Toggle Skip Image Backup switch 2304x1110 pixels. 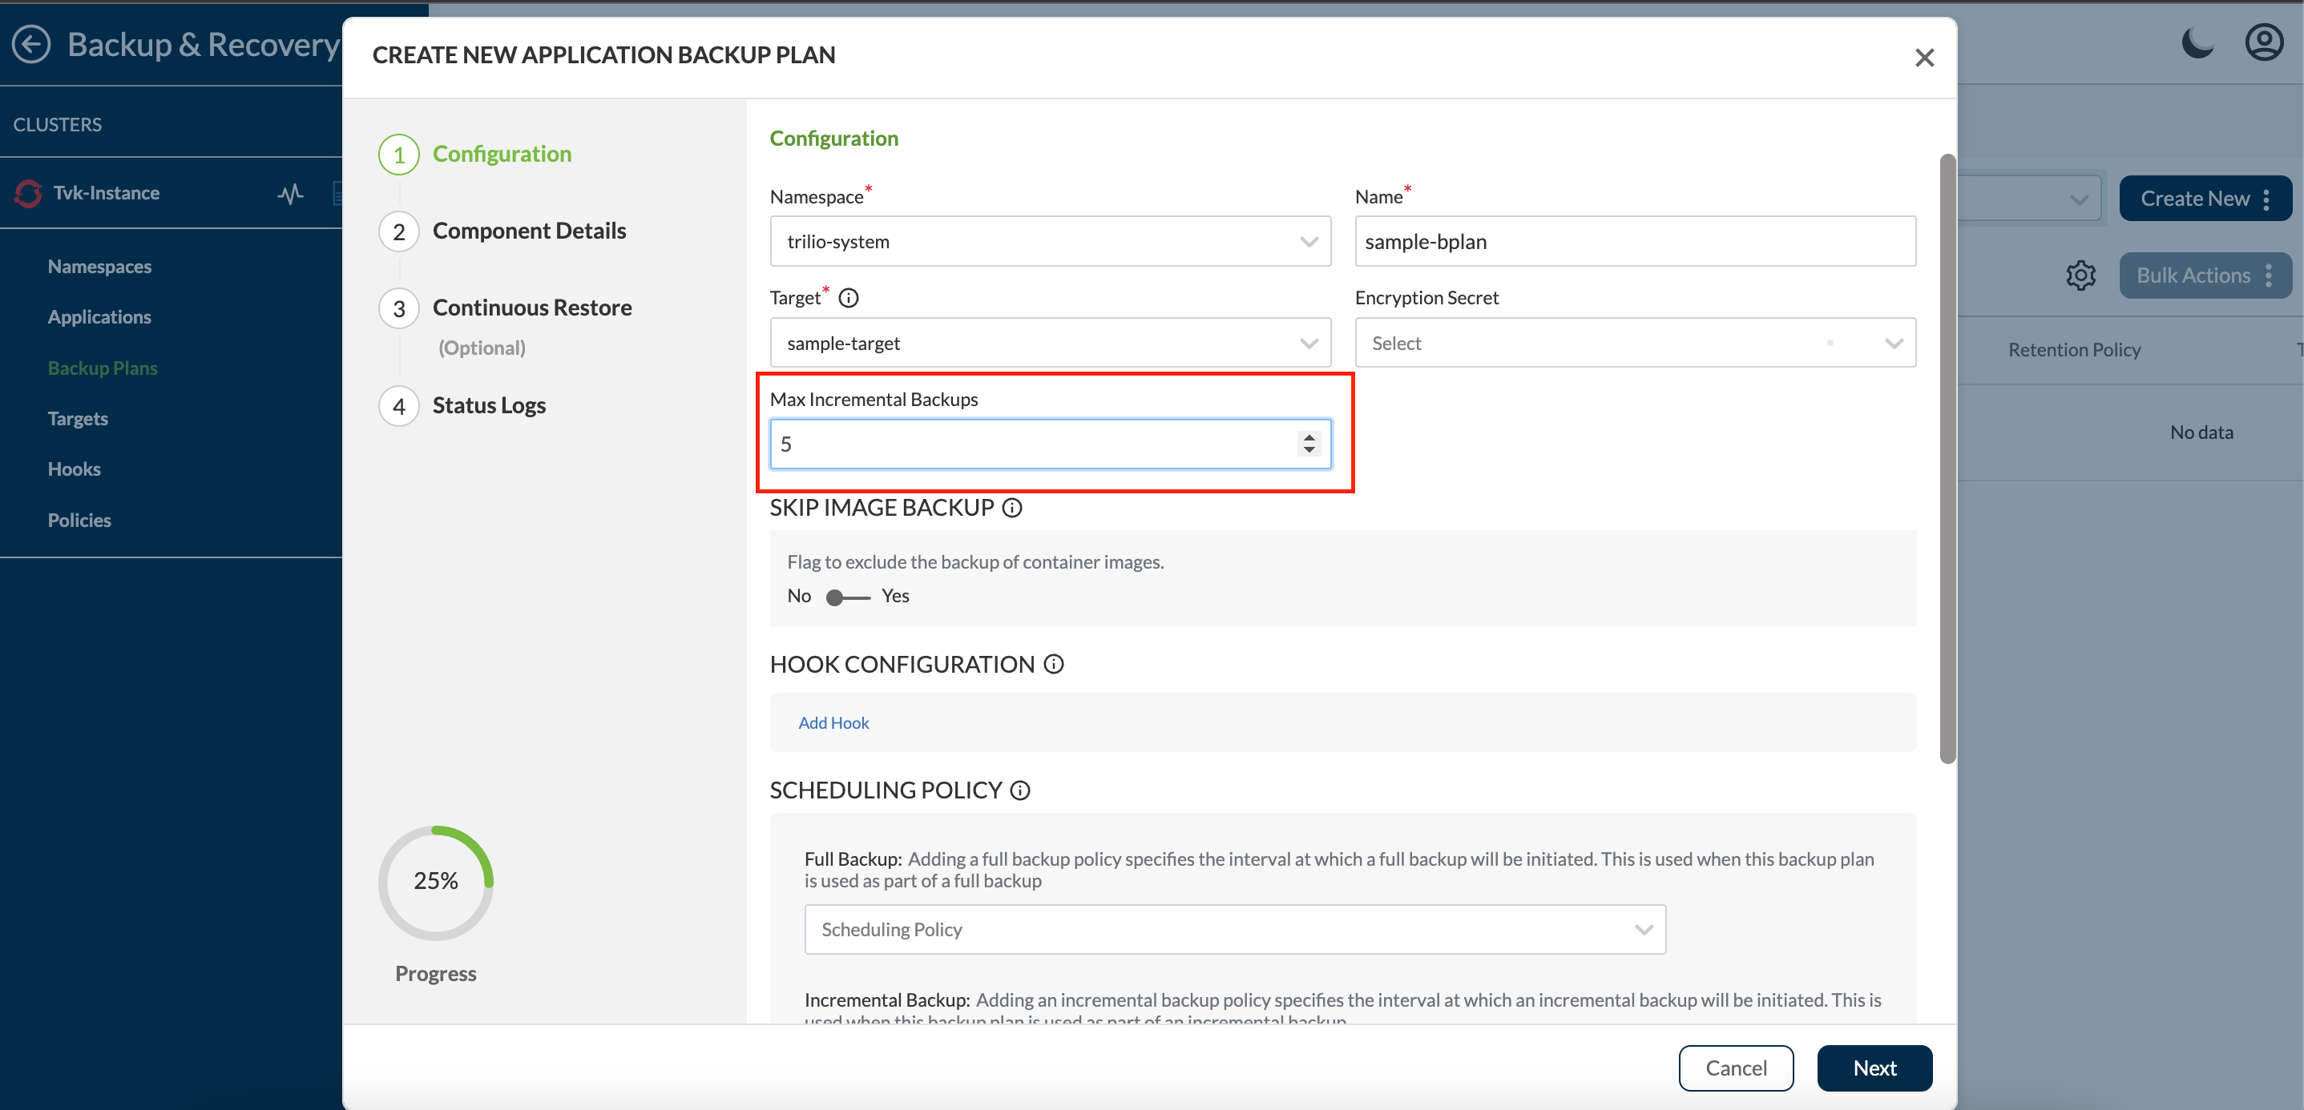tap(847, 597)
